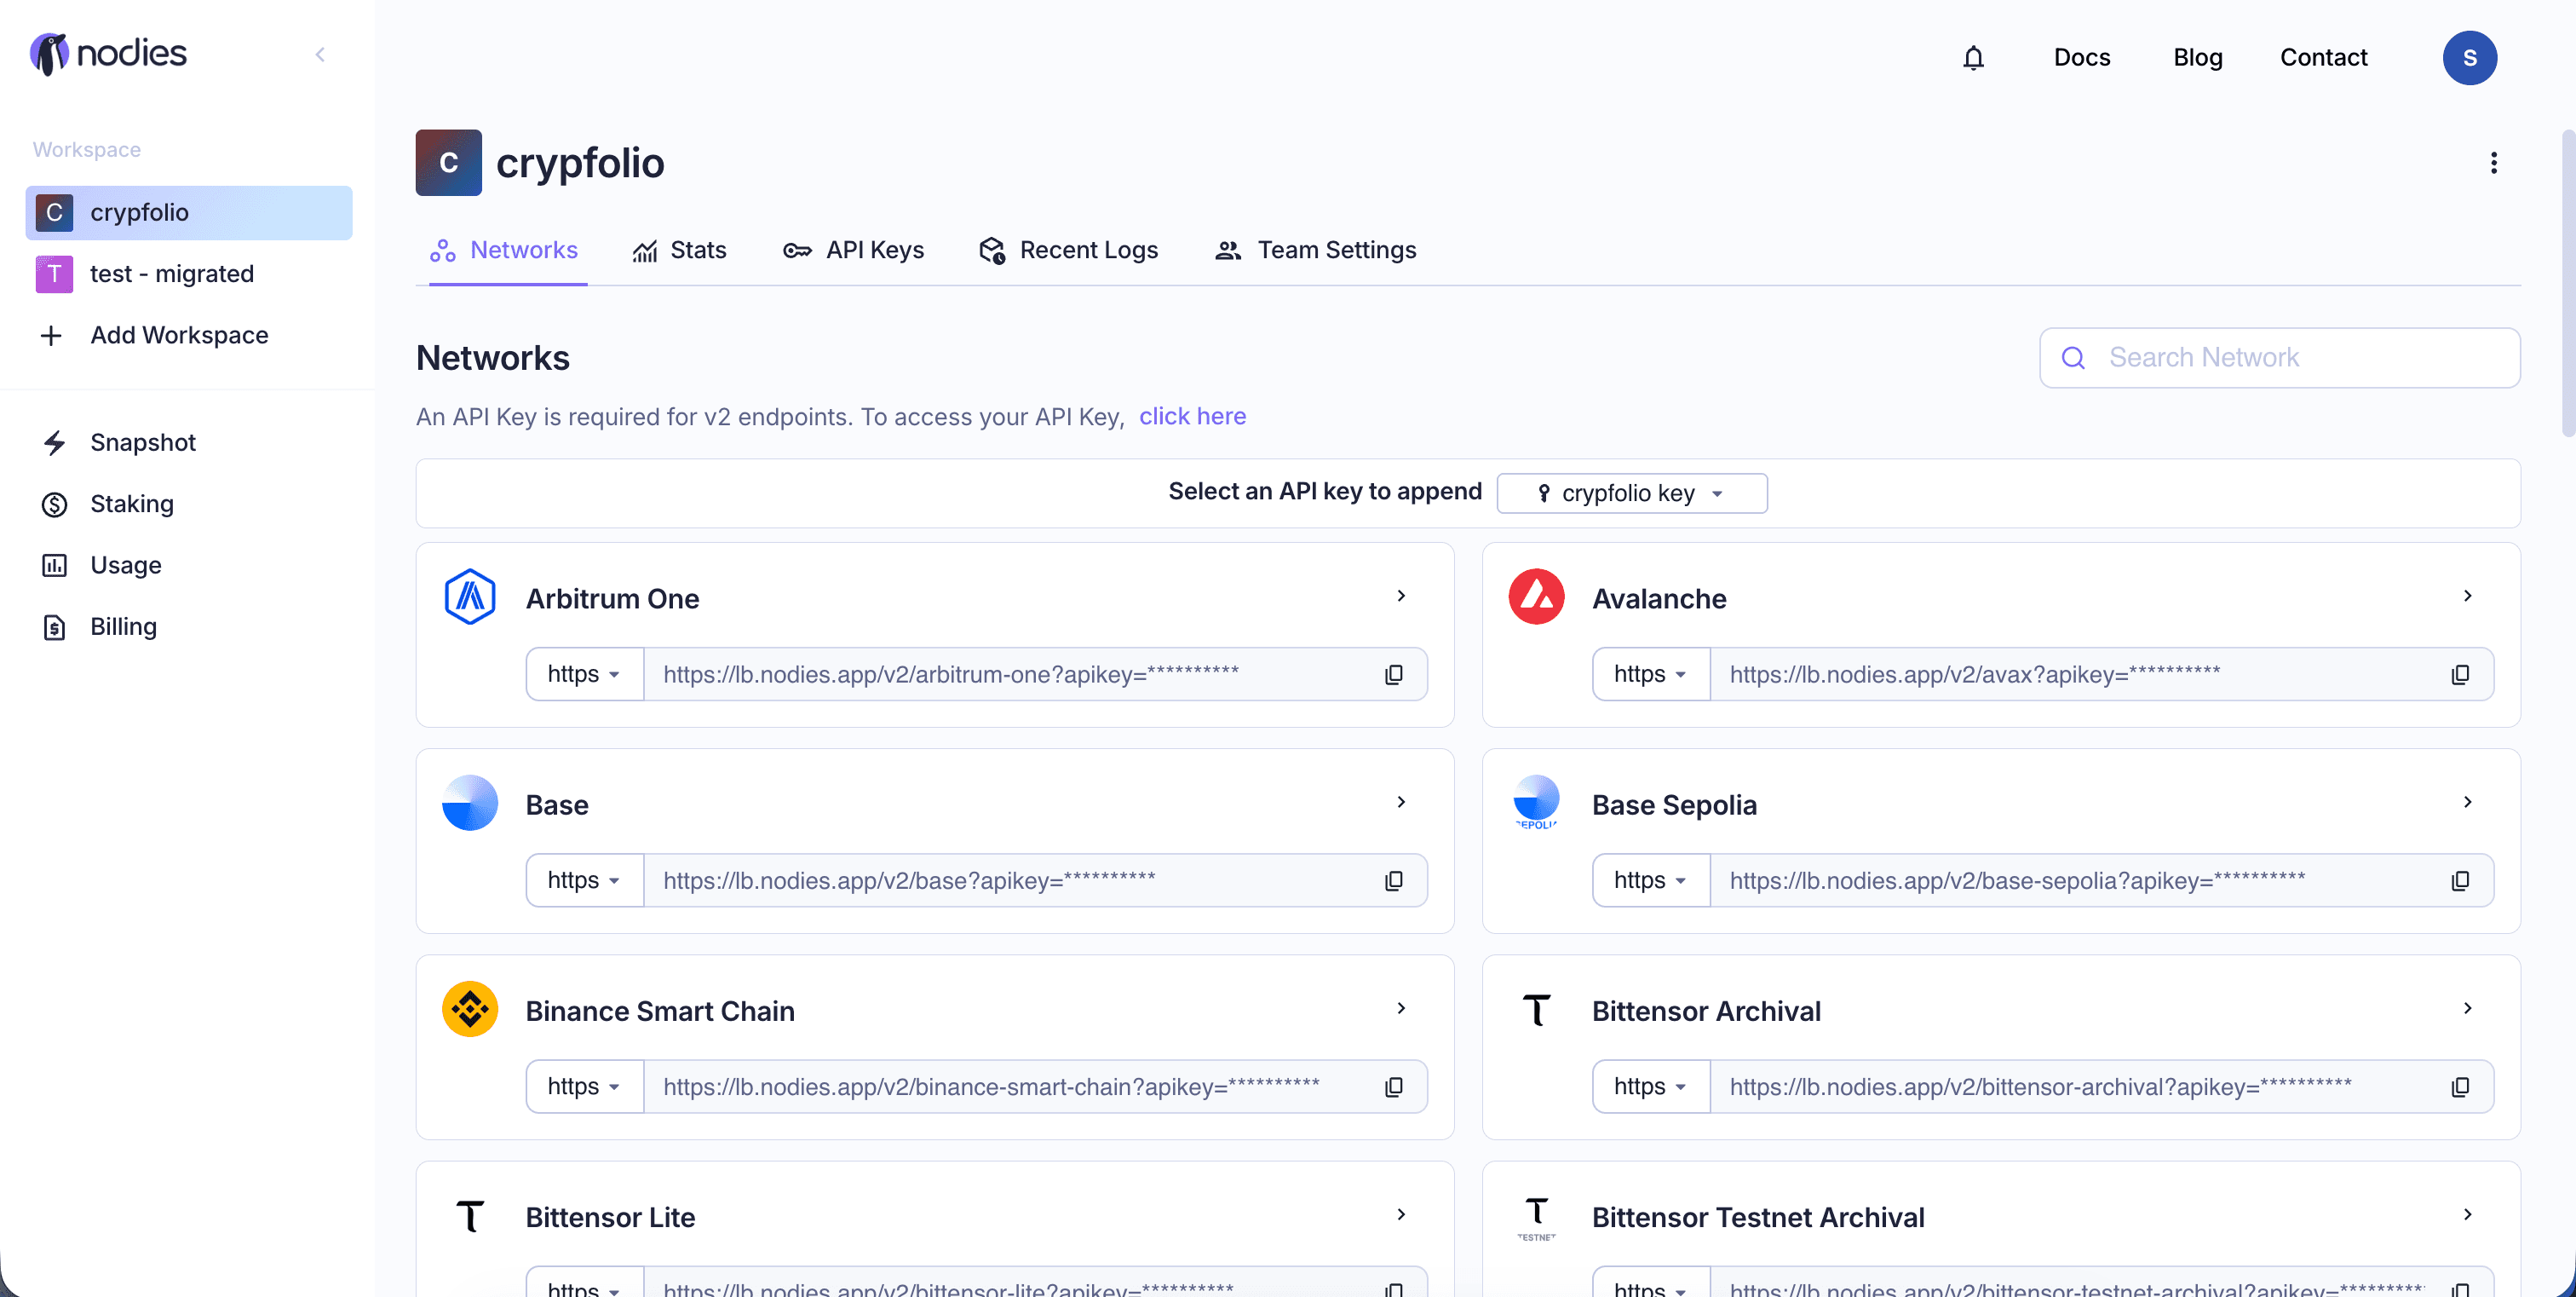Screen dimensions: 2576x1297
Task: Open the three-dot workspace options menu
Action: (2493, 163)
